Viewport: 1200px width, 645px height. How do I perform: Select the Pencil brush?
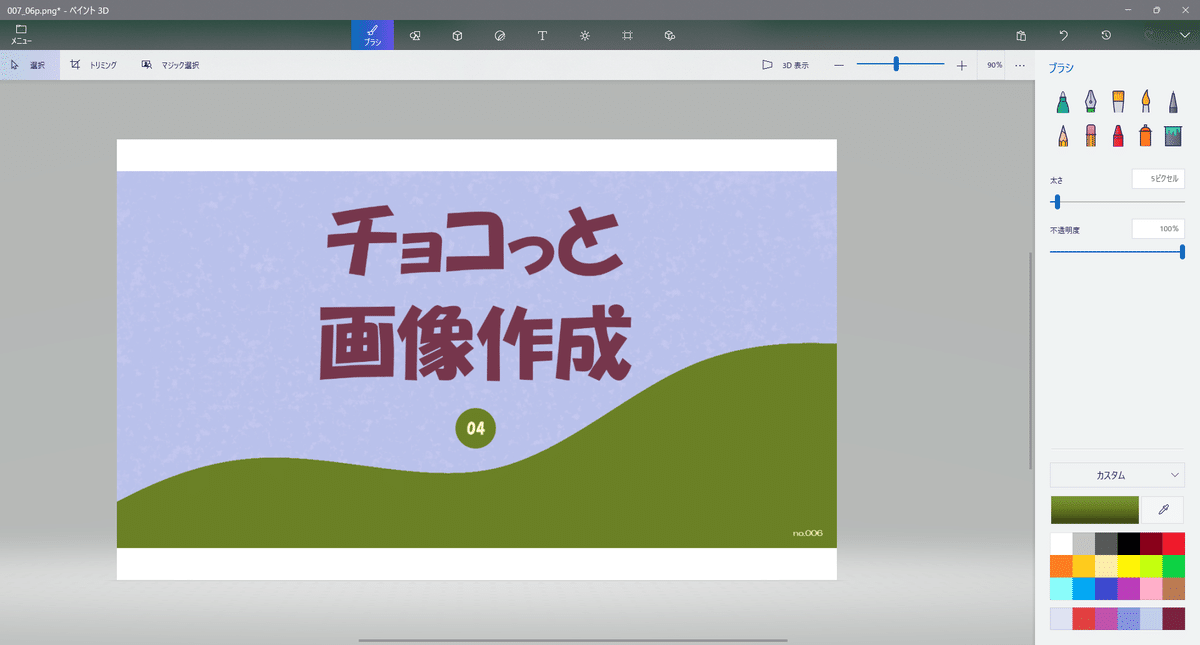coord(1063,135)
